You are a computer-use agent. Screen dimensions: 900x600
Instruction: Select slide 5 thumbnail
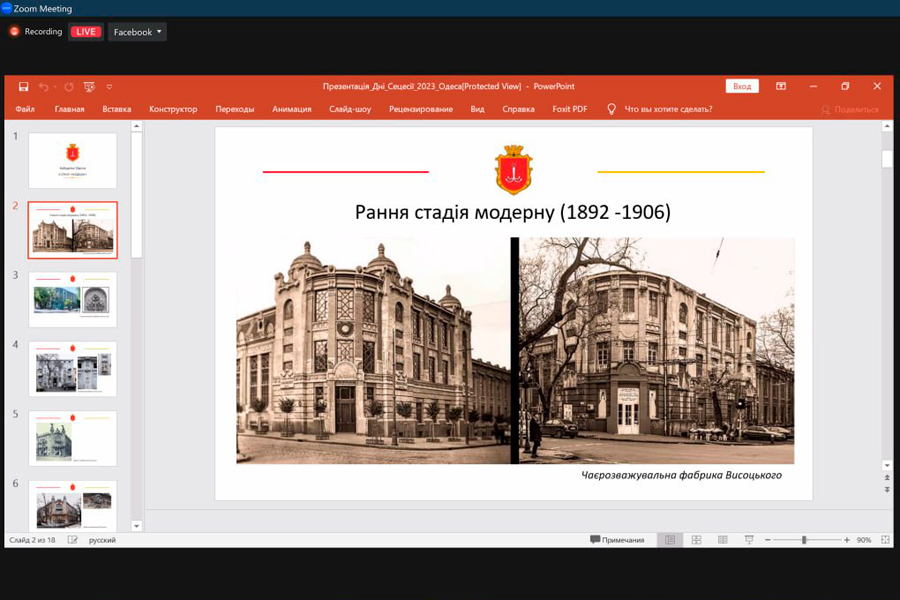click(73, 439)
